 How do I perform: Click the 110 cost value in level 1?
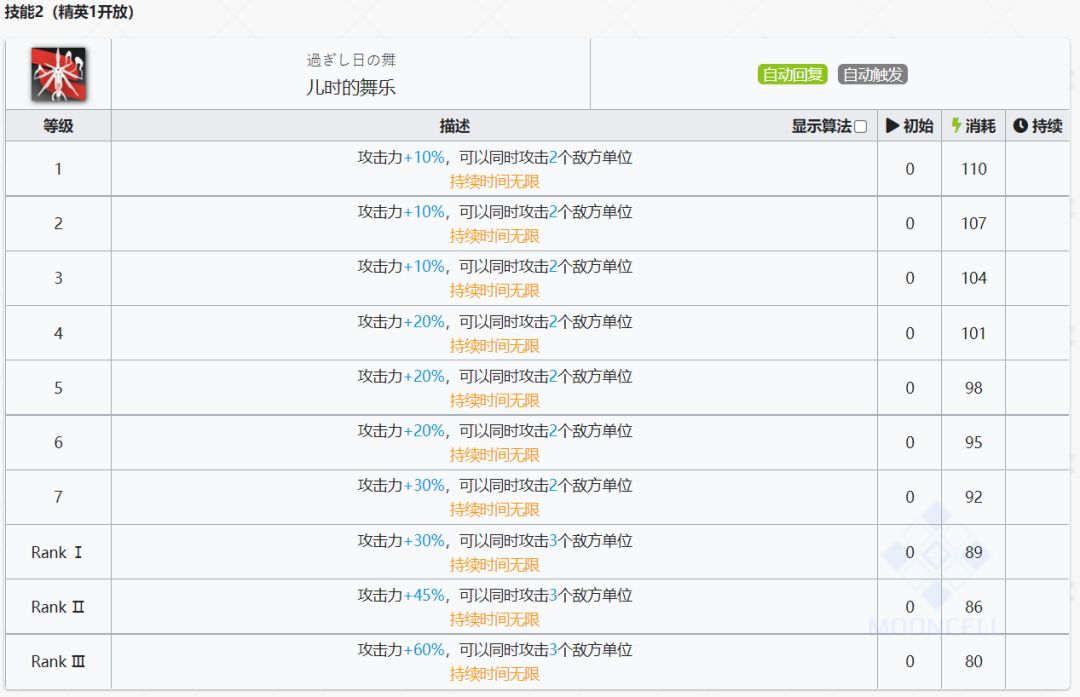pyautogui.click(x=973, y=169)
